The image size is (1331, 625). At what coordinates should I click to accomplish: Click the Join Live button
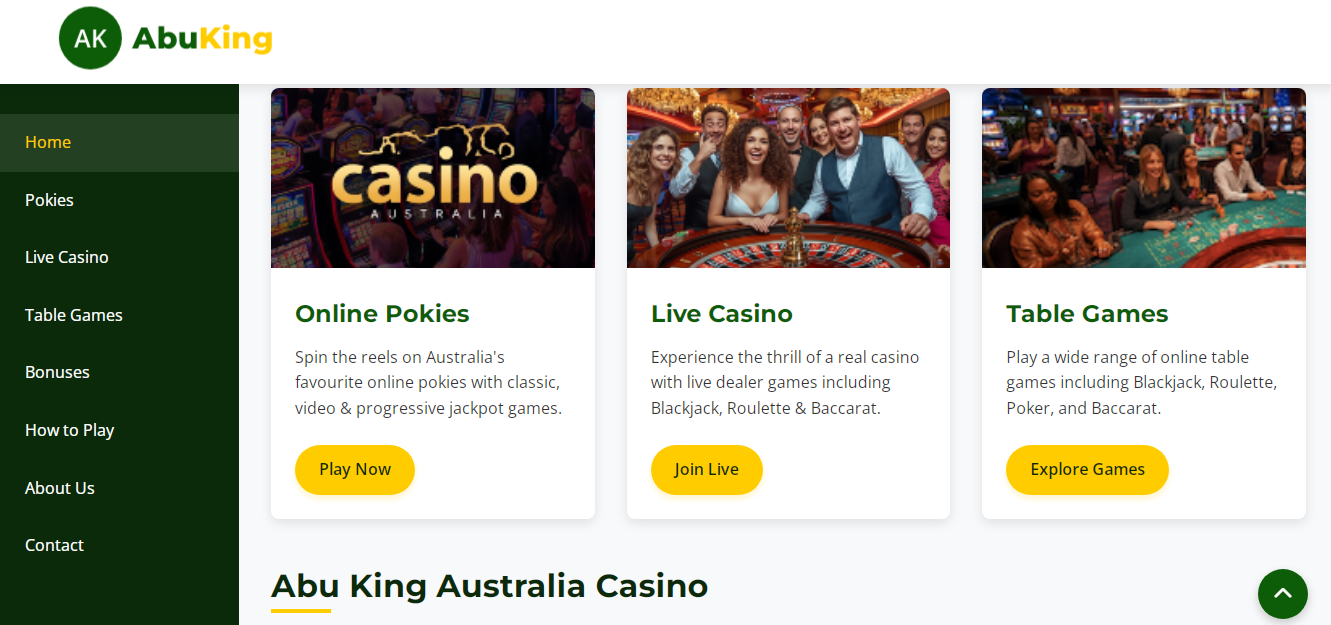pos(706,469)
